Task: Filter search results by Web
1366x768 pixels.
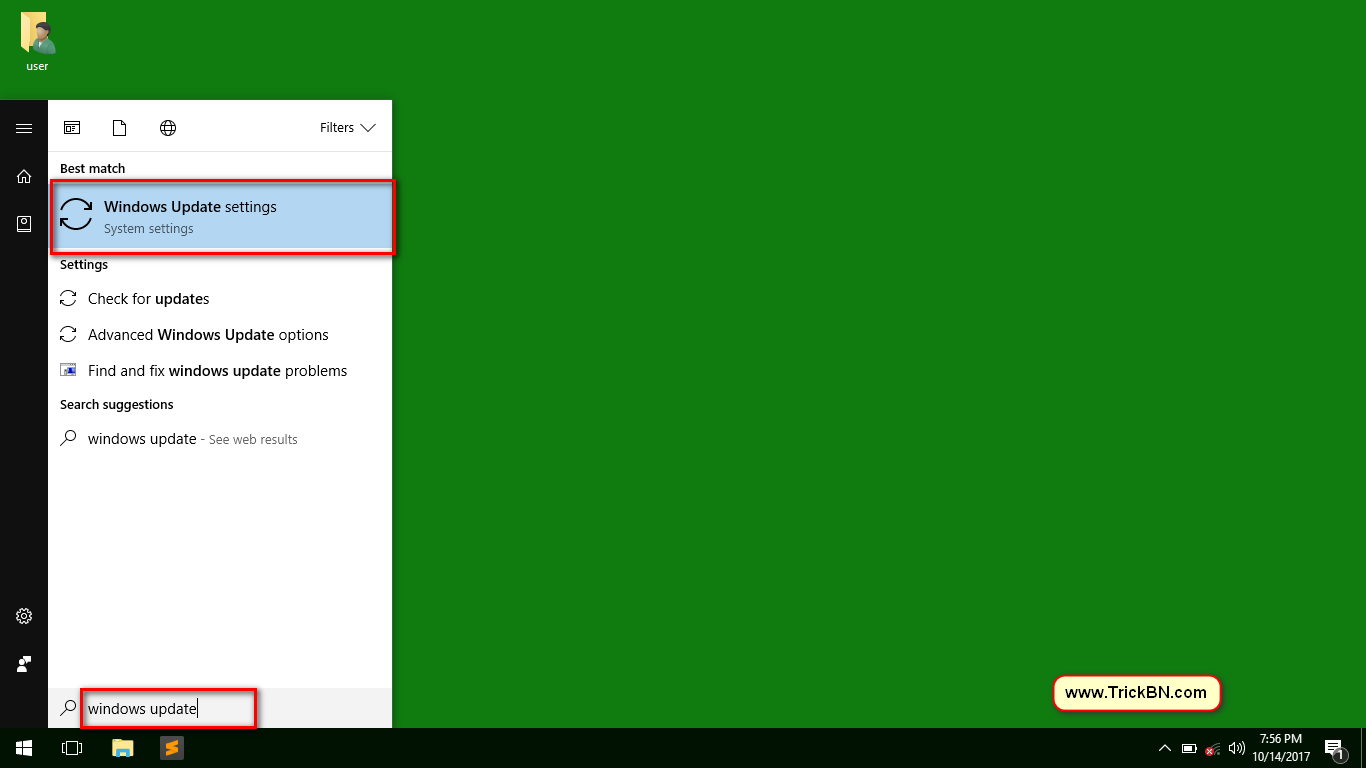Action: click(168, 128)
